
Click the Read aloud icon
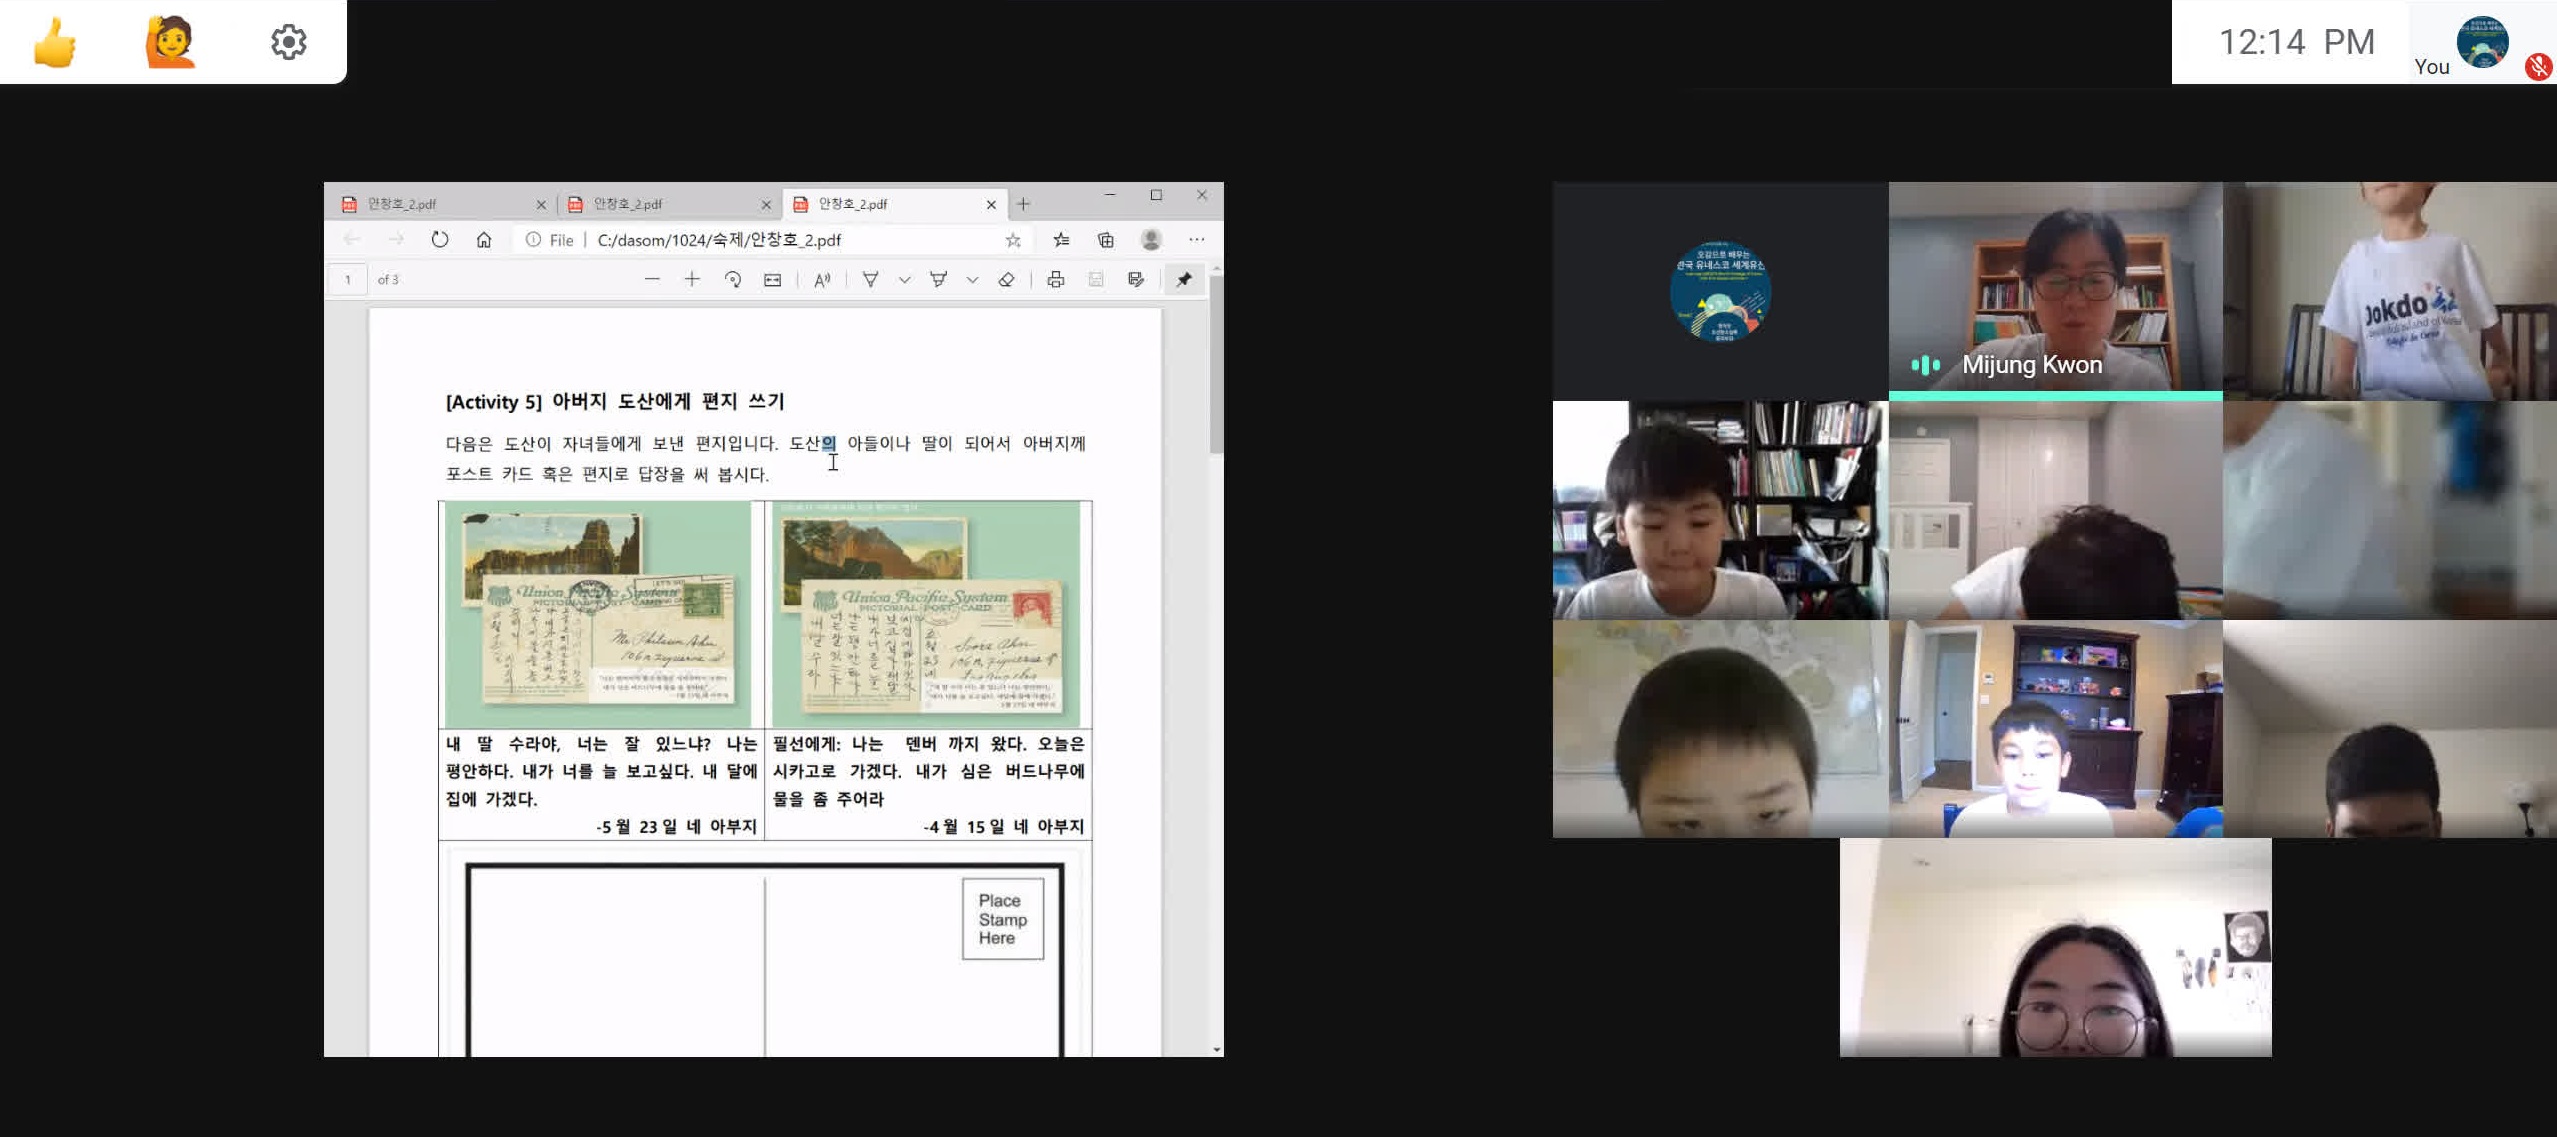(x=822, y=280)
